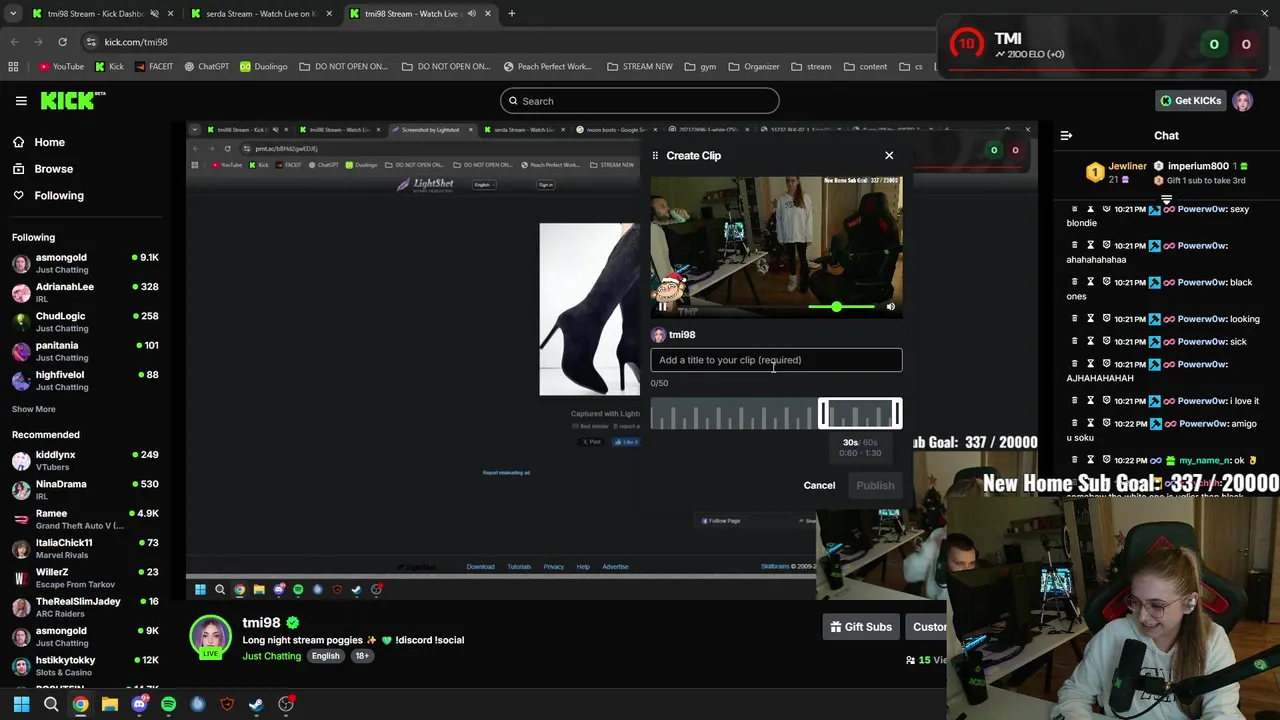This screenshot has height=720, width=1280.
Task: Open asmongold in Following list
Action: (85, 263)
